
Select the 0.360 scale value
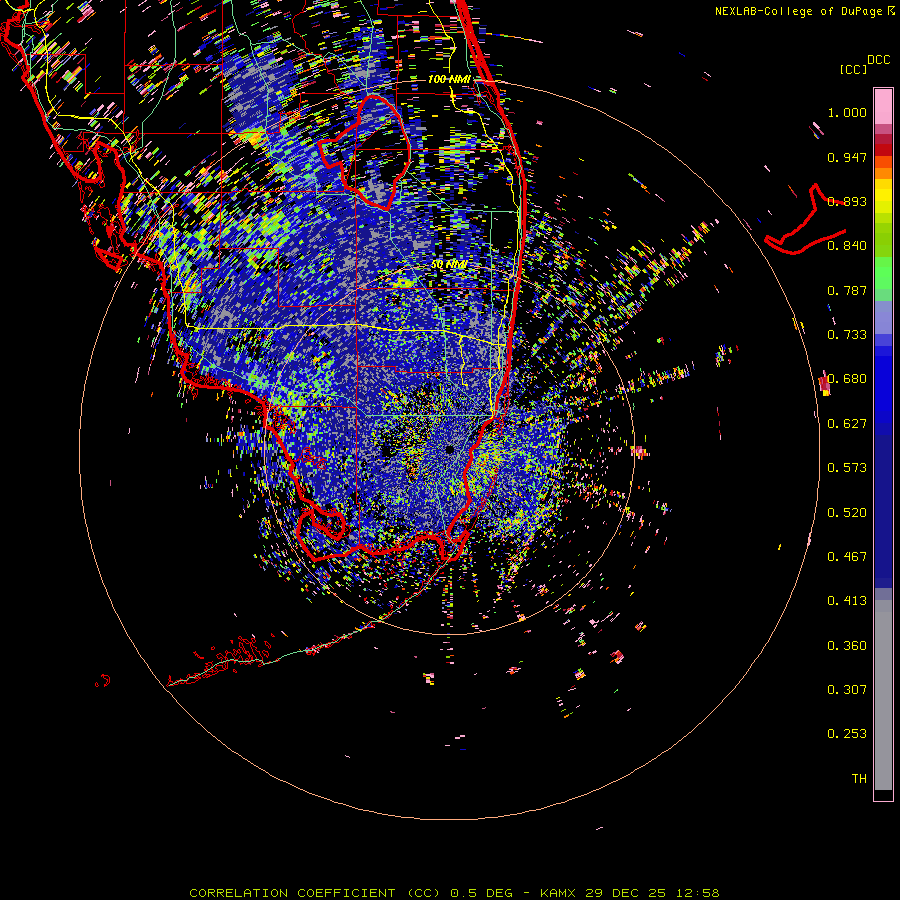pos(847,646)
